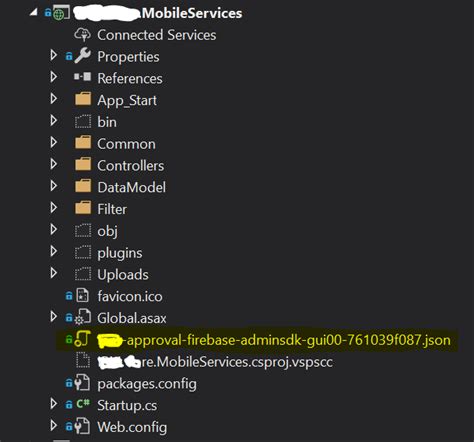474x442 pixels.
Task: Collapse the MobileServices project node
Action: [33, 12]
